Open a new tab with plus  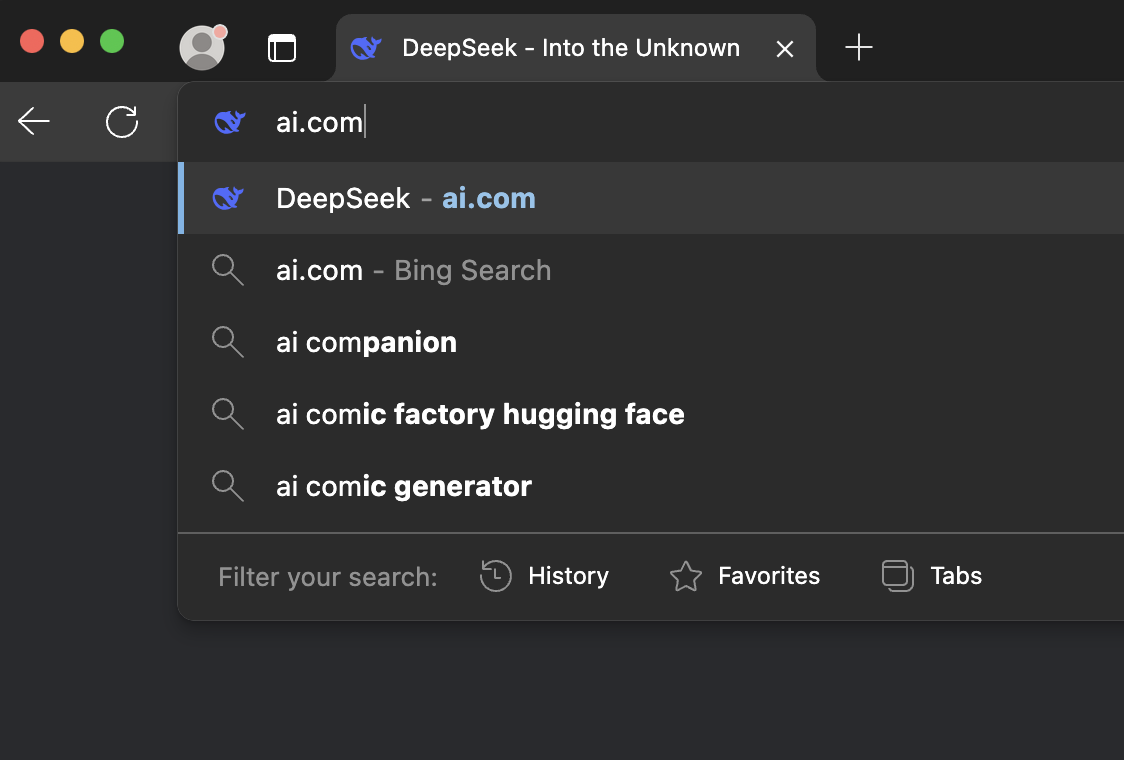point(858,48)
